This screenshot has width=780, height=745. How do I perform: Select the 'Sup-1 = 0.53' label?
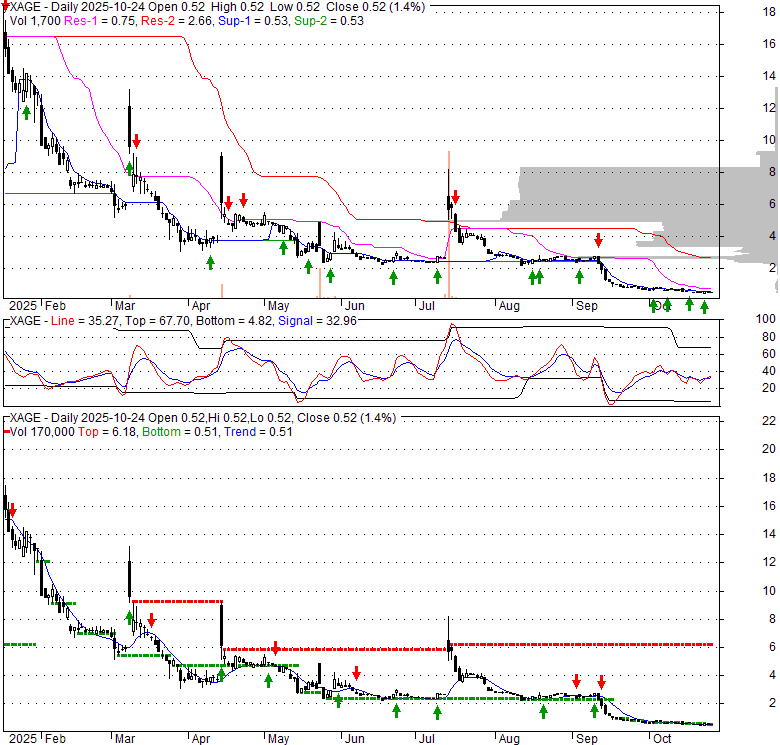point(254,21)
